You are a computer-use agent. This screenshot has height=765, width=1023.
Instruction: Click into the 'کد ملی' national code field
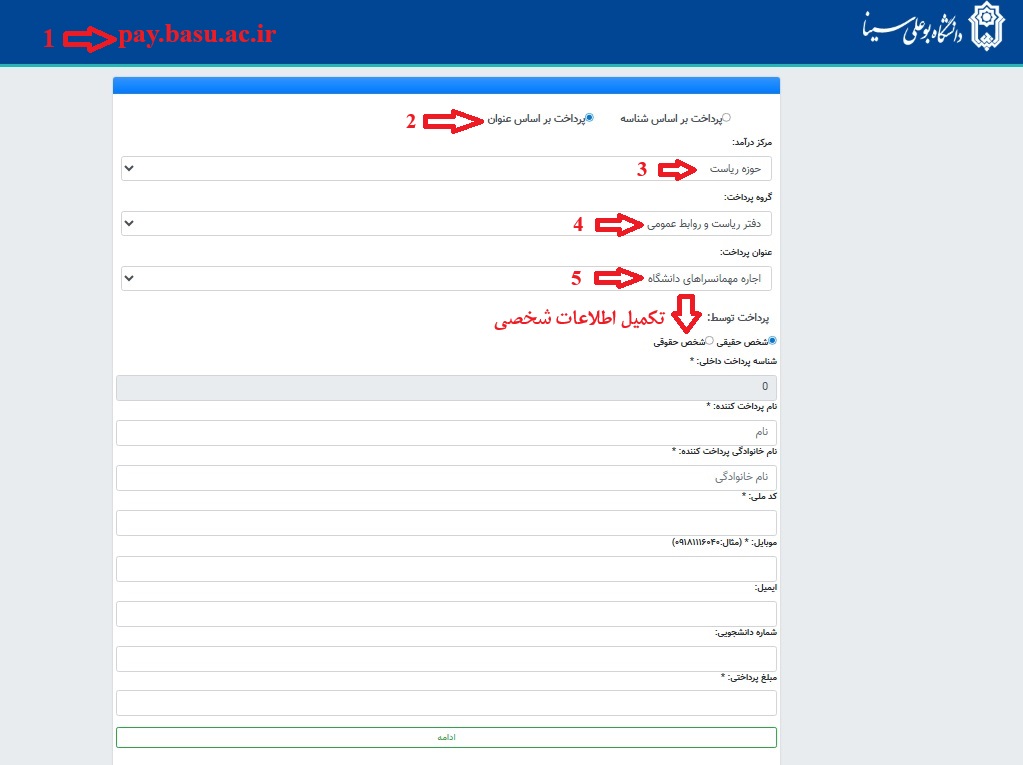446,523
